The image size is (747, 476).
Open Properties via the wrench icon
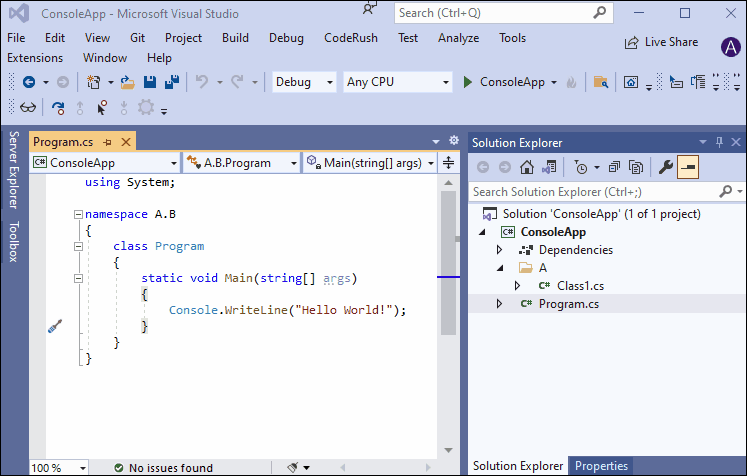coord(665,167)
